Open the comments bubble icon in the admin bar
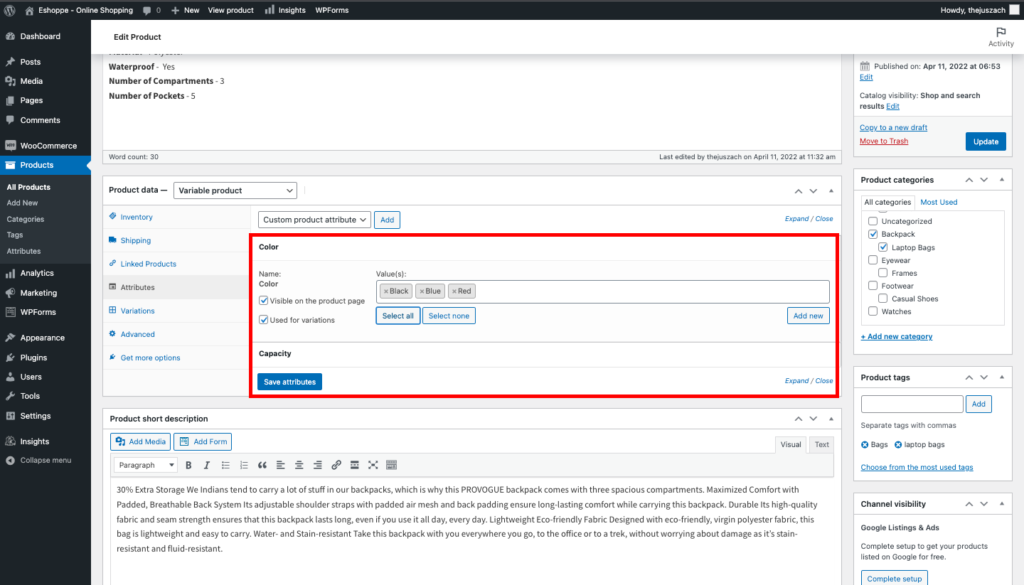Screen dimensions: 1024x585 pos(147,10)
